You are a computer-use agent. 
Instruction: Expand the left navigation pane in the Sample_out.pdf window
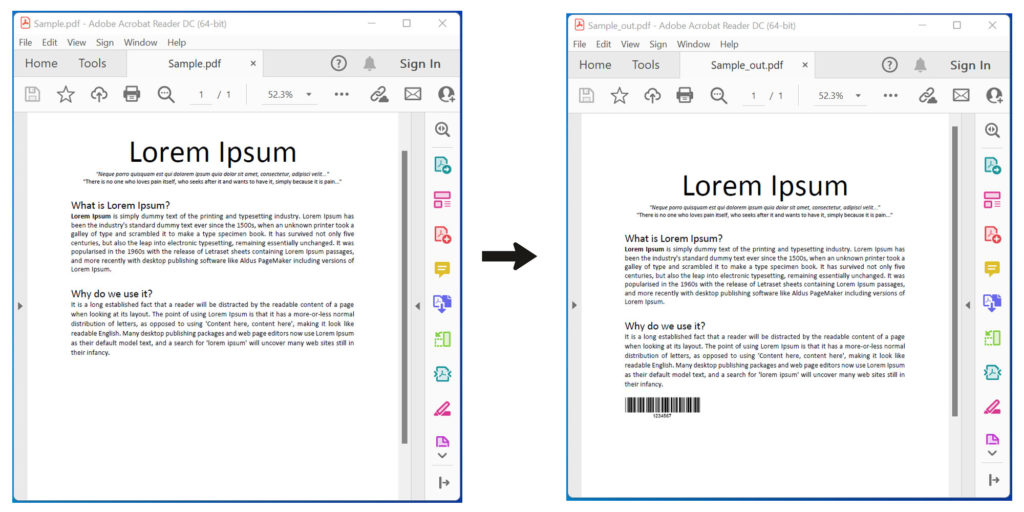tap(572, 305)
